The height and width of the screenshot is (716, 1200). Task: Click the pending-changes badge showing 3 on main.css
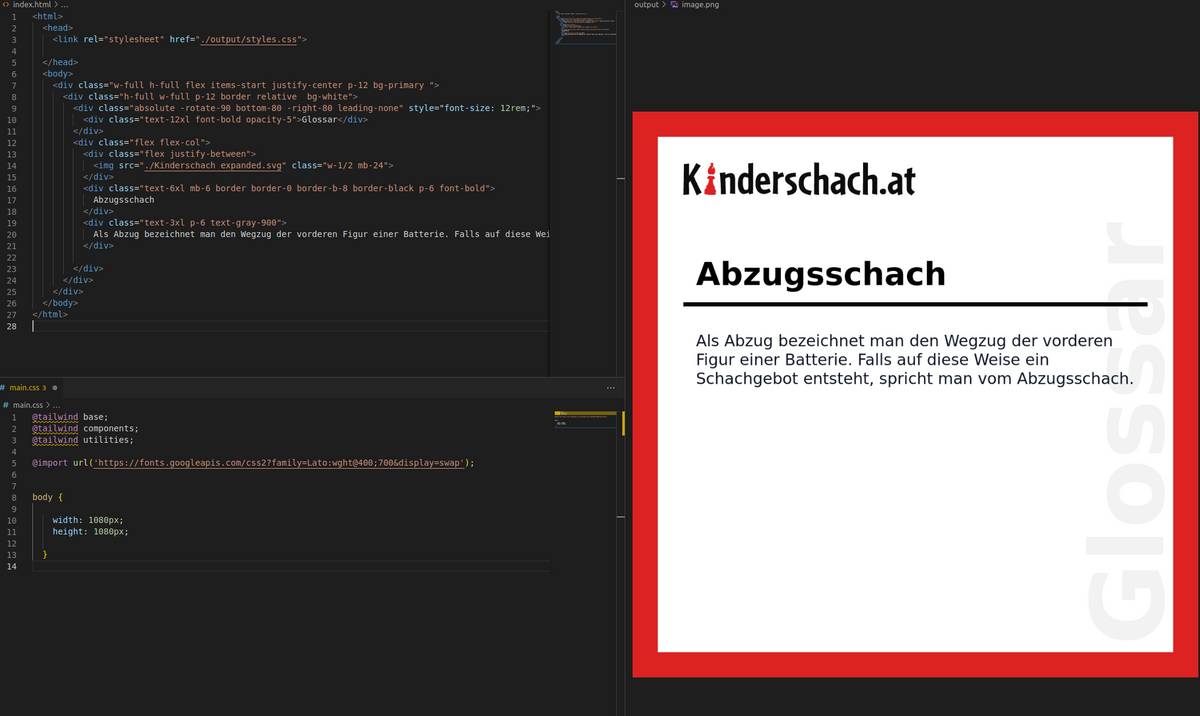tap(44, 387)
